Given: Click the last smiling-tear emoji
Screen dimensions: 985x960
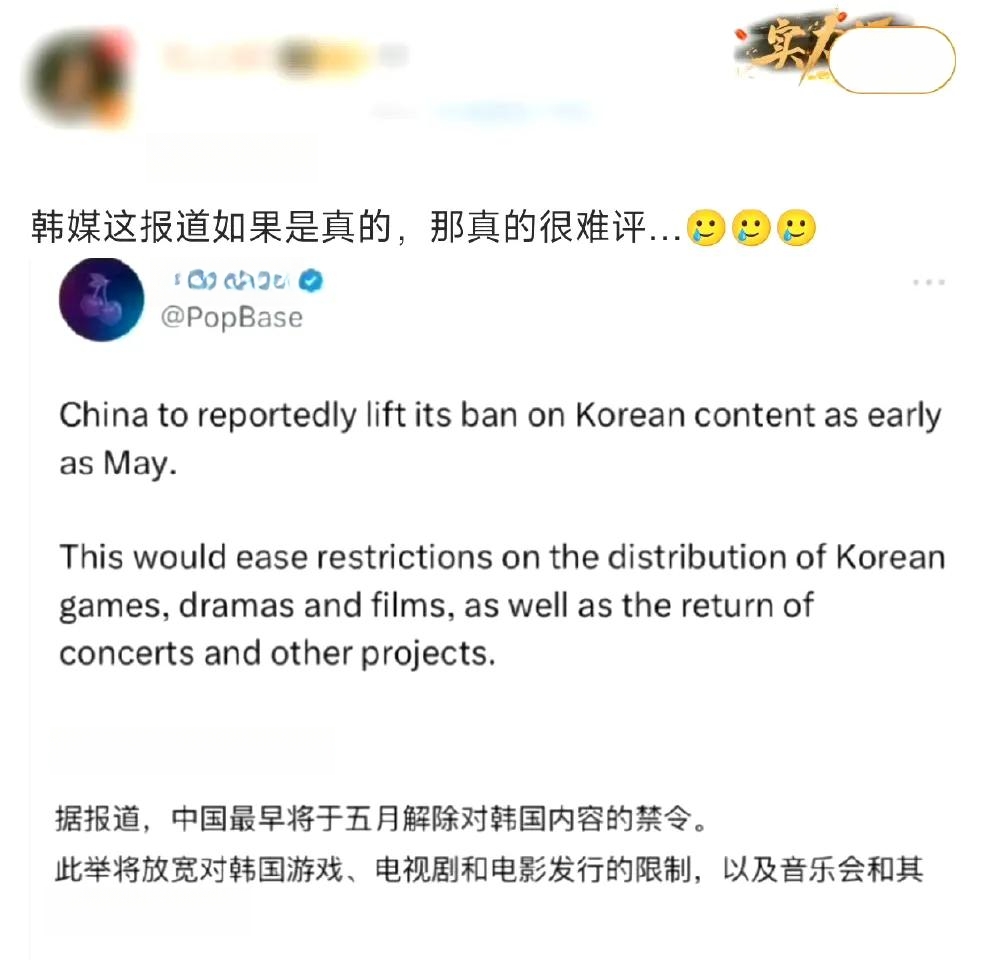Looking at the screenshot, I should [x=797, y=227].
